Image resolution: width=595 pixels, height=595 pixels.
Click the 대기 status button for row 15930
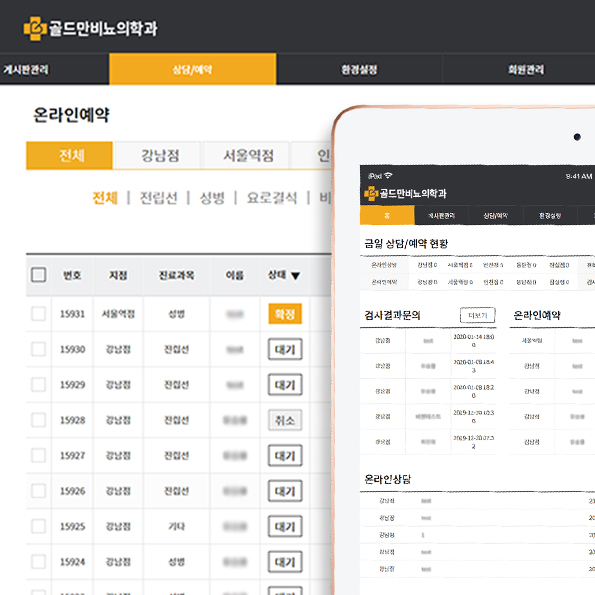[285, 349]
